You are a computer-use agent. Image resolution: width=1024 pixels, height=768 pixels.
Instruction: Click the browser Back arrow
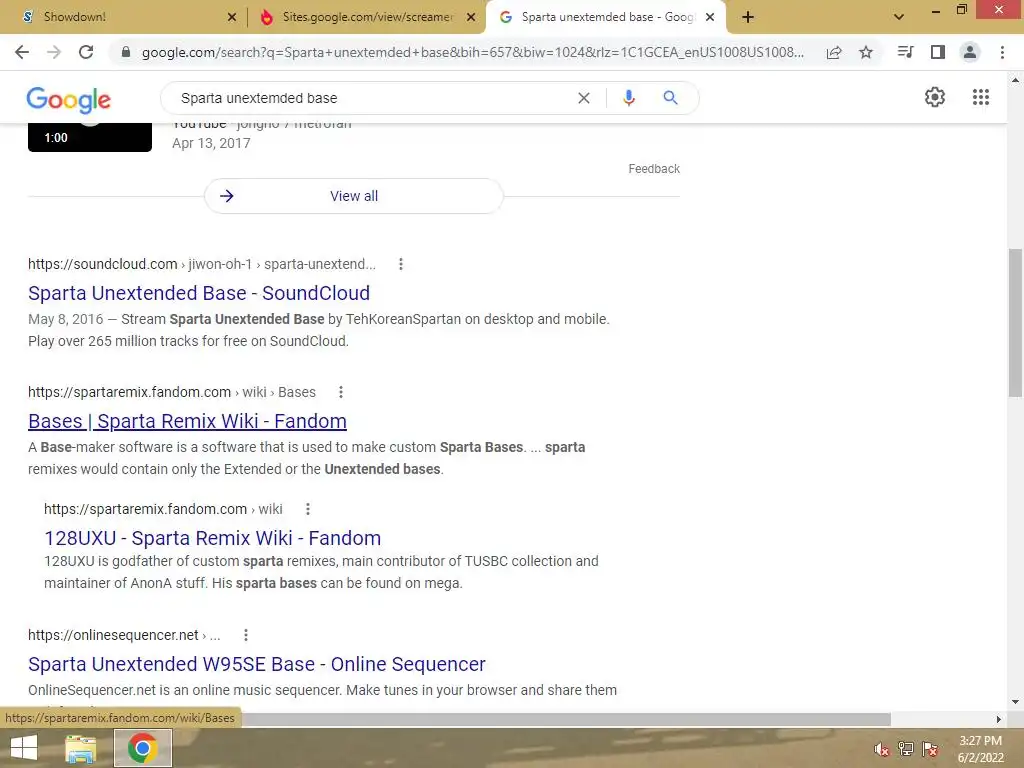[x=22, y=52]
